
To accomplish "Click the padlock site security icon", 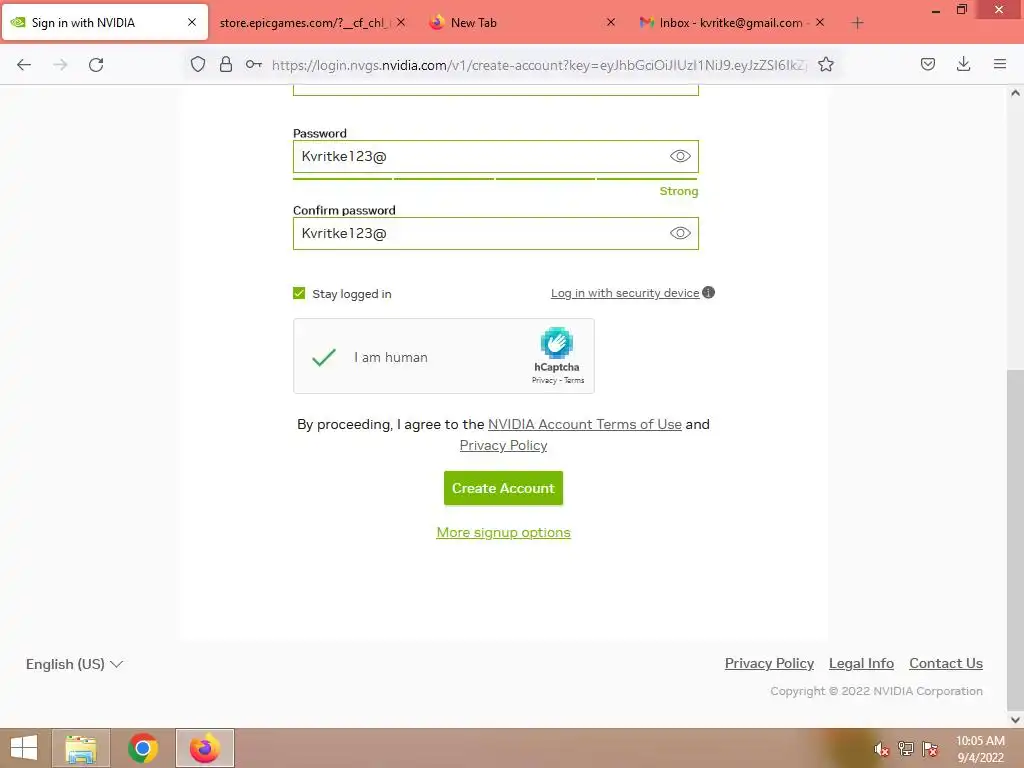I will point(226,64).
